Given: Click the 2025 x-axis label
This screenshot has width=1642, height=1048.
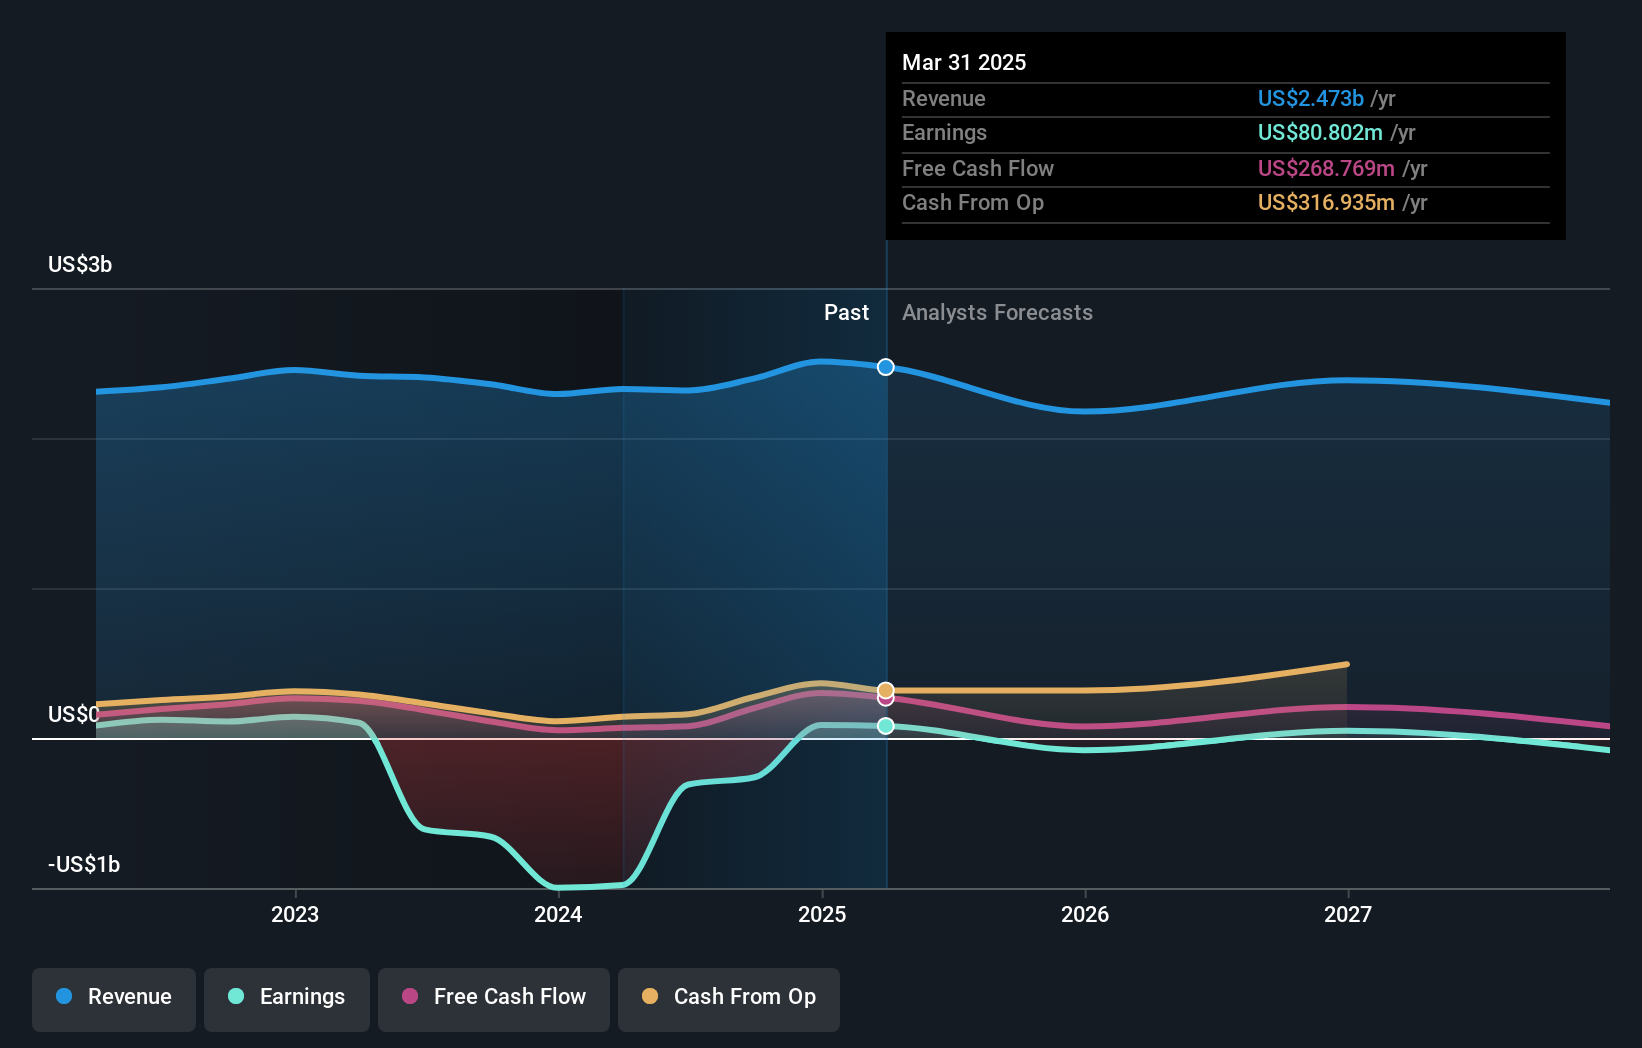Looking at the screenshot, I should pos(822,914).
